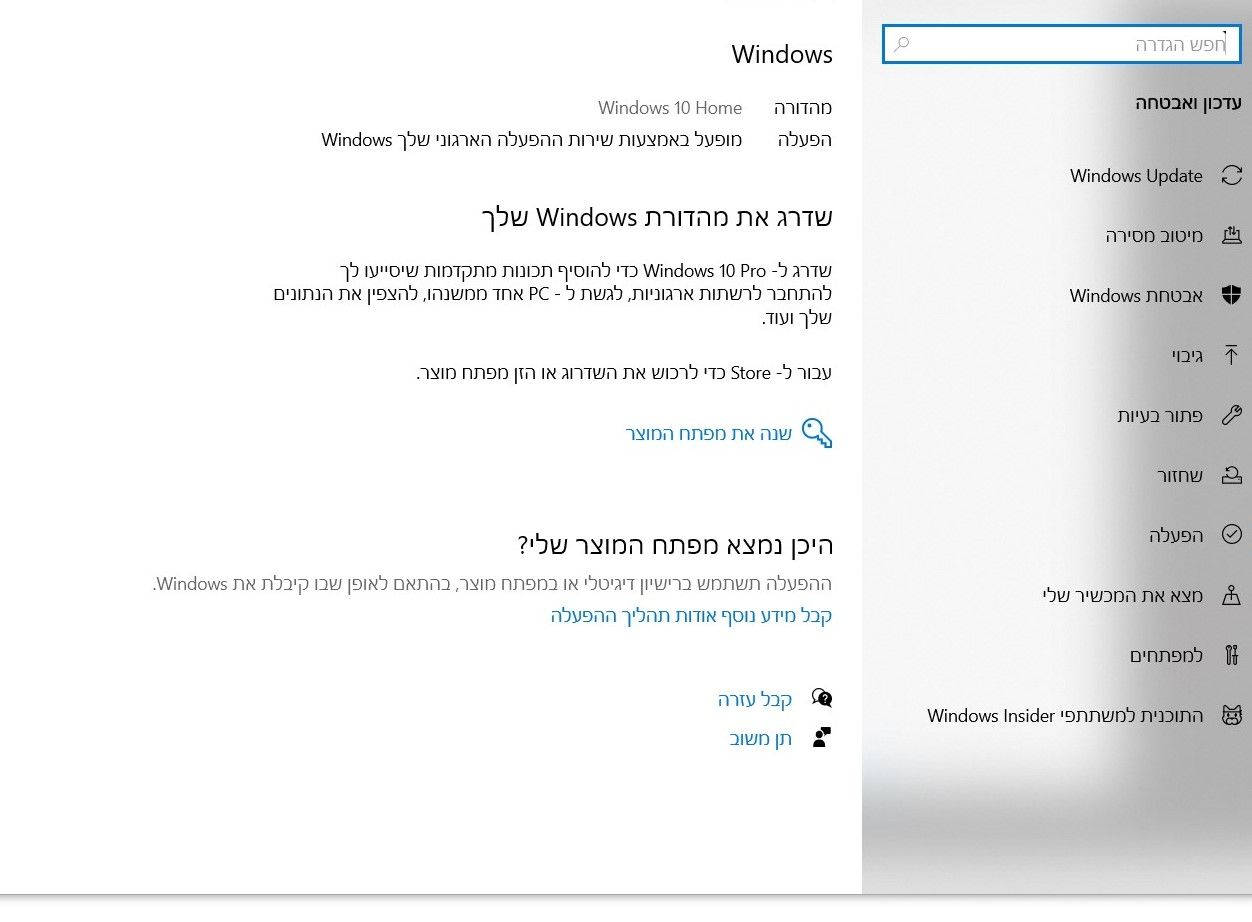Click the developers tools icon (למפתחים)
This screenshot has width=1252, height=922.
(1231, 655)
